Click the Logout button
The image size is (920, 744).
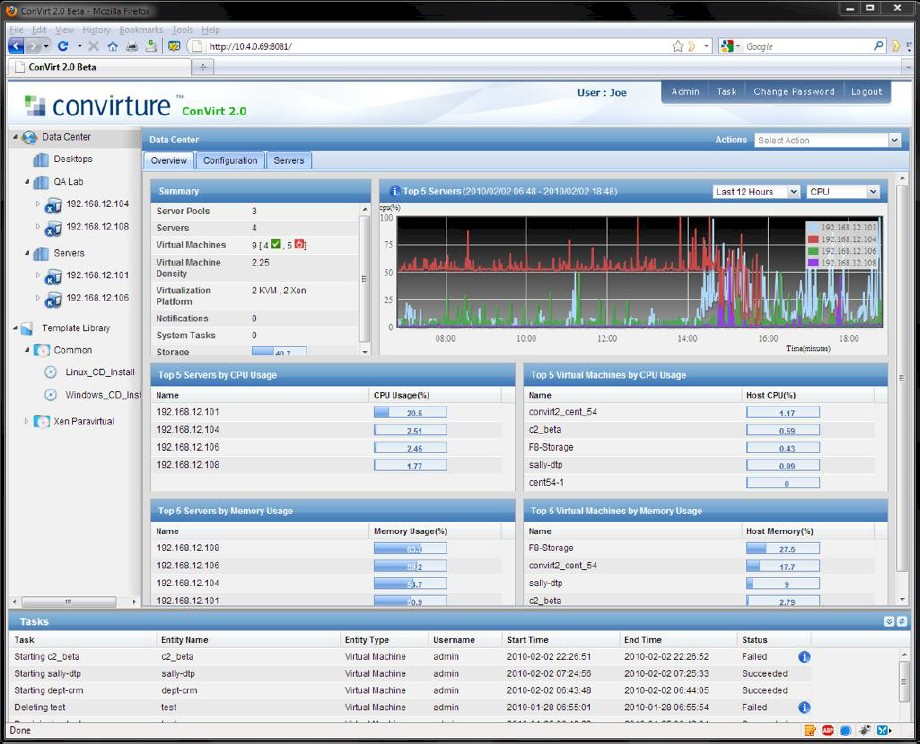[x=866, y=92]
